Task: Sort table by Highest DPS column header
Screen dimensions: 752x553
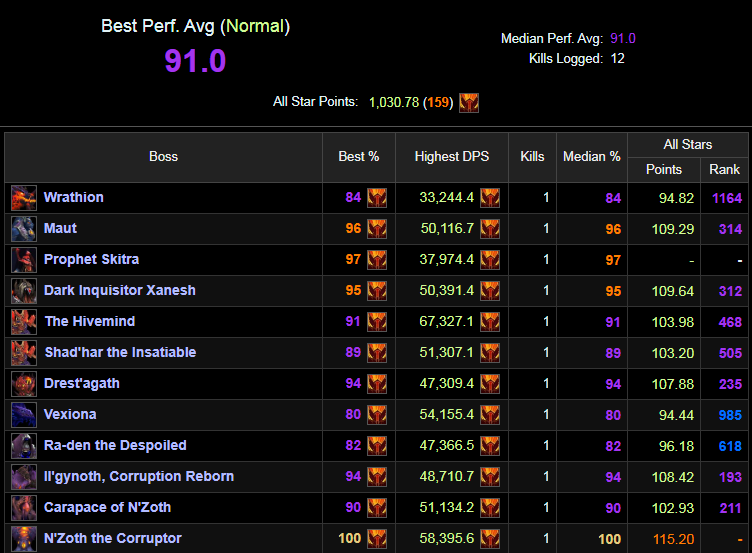Action: [449, 157]
